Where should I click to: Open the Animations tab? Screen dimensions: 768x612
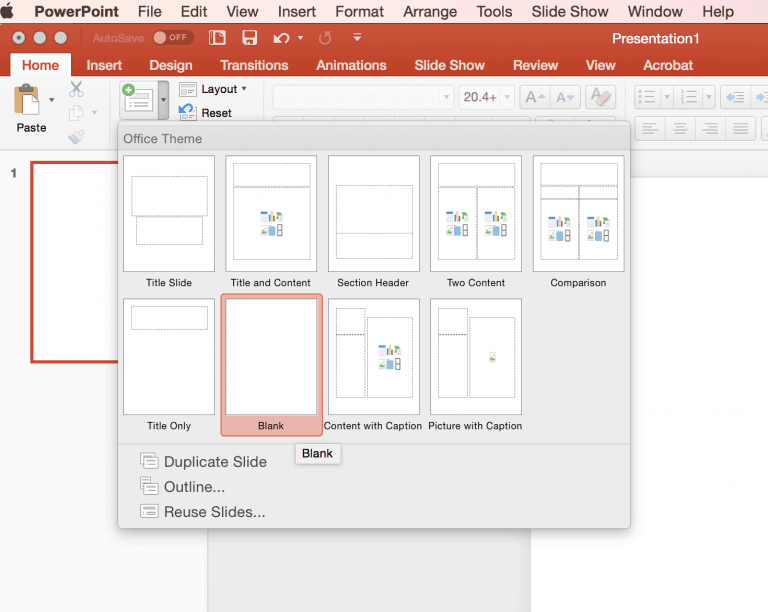point(351,65)
